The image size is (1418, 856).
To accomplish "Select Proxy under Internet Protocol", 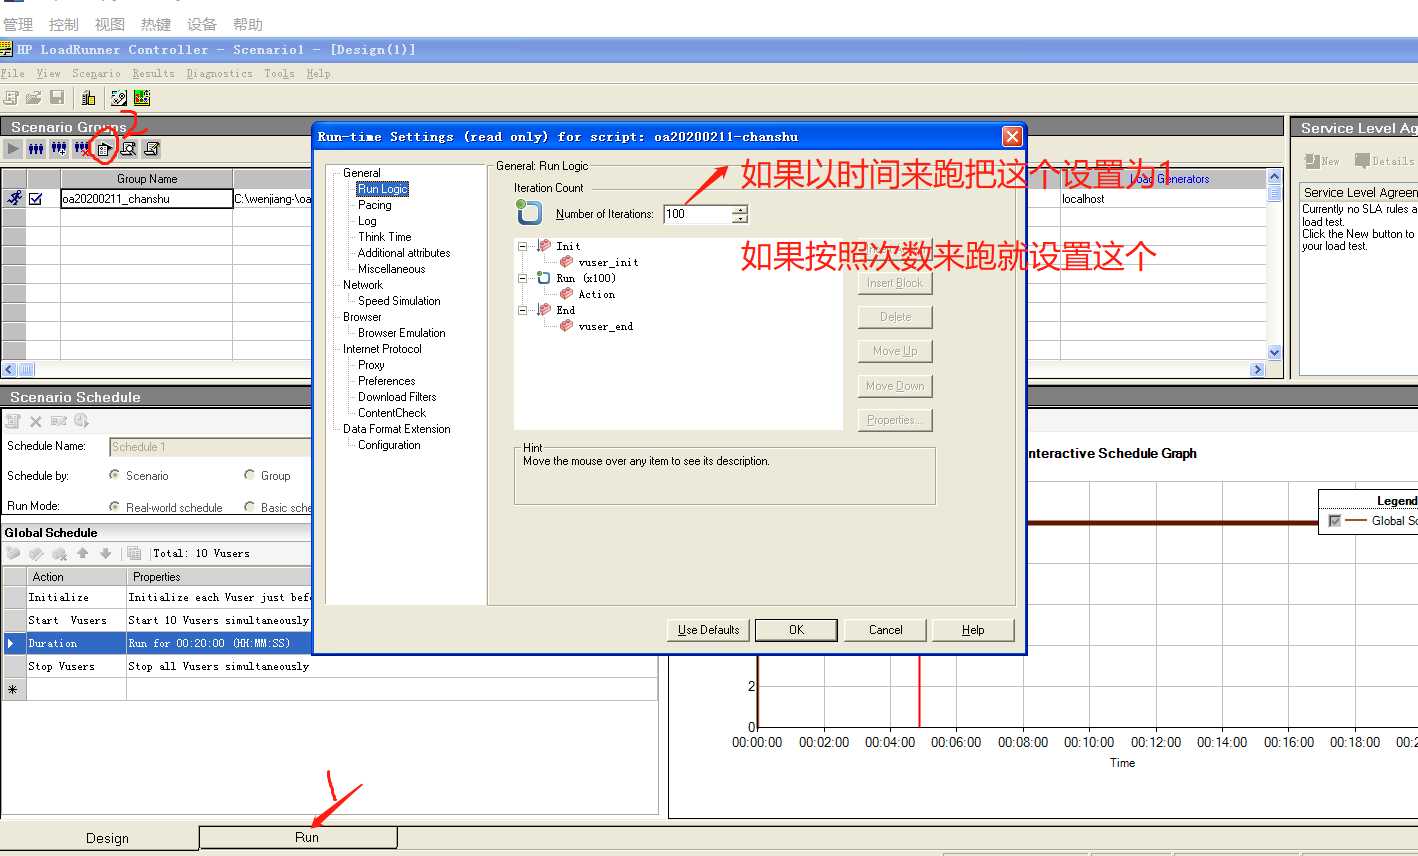I will (x=371, y=365).
